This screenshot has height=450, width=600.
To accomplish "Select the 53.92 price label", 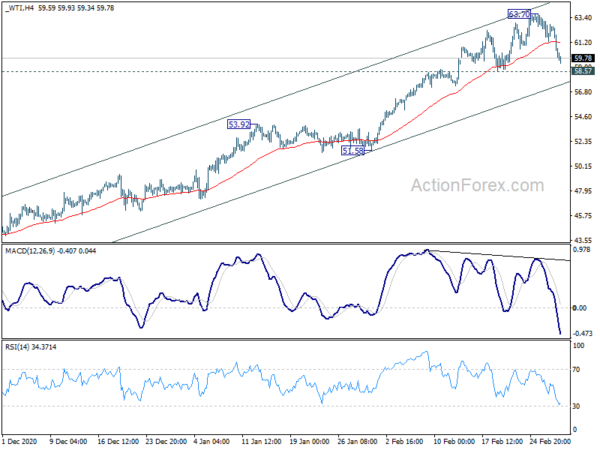I will [x=239, y=125].
